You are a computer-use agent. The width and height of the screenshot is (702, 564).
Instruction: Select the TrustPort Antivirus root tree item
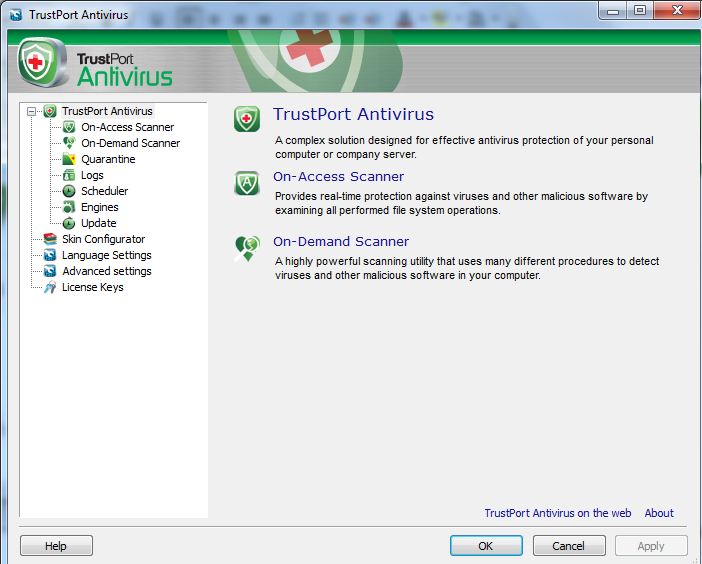(107, 111)
